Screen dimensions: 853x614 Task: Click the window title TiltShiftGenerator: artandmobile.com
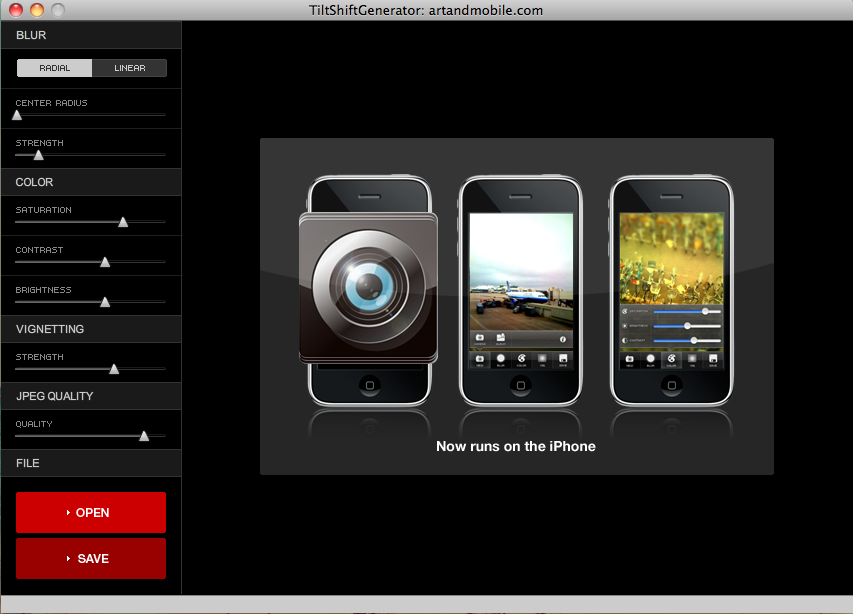pos(426,10)
